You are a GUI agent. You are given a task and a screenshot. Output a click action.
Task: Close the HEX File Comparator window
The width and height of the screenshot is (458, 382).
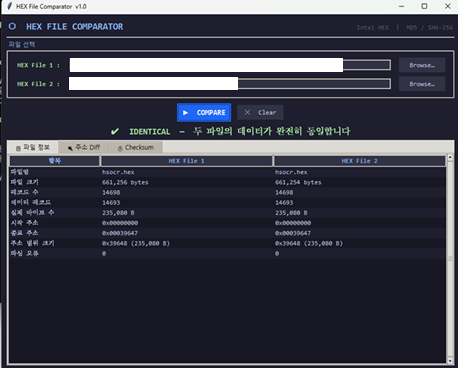[448, 6]
